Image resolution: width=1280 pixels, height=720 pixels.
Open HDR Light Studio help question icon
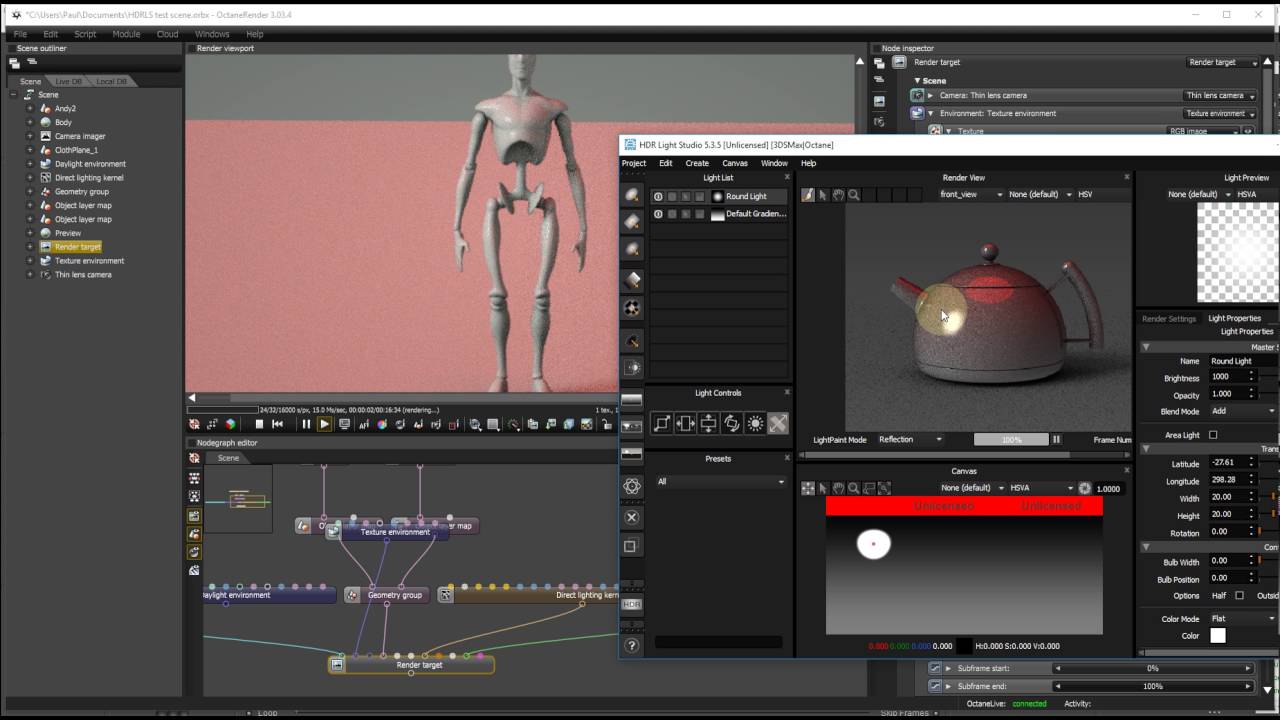tap(632, 645)
